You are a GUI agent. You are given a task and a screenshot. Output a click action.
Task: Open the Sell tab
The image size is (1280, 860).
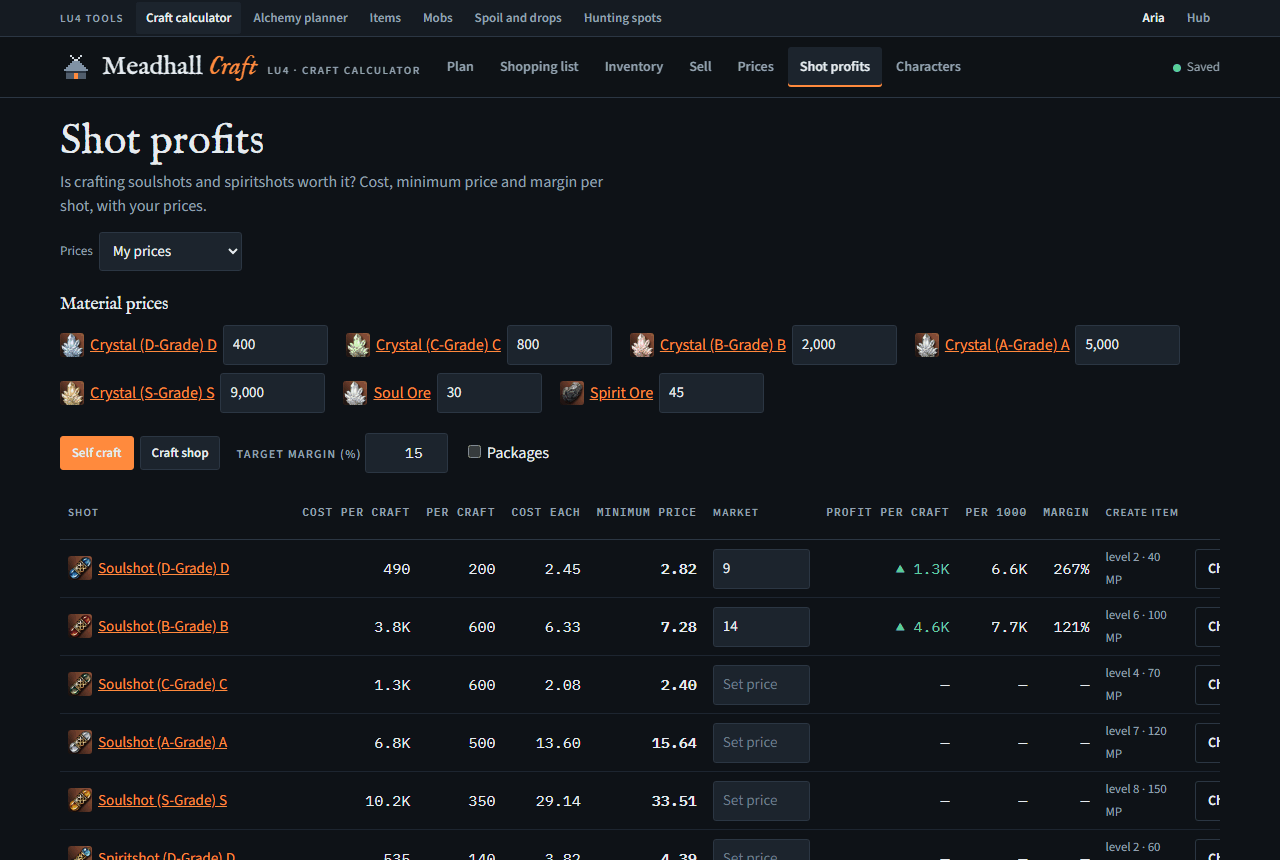point(700,67)
